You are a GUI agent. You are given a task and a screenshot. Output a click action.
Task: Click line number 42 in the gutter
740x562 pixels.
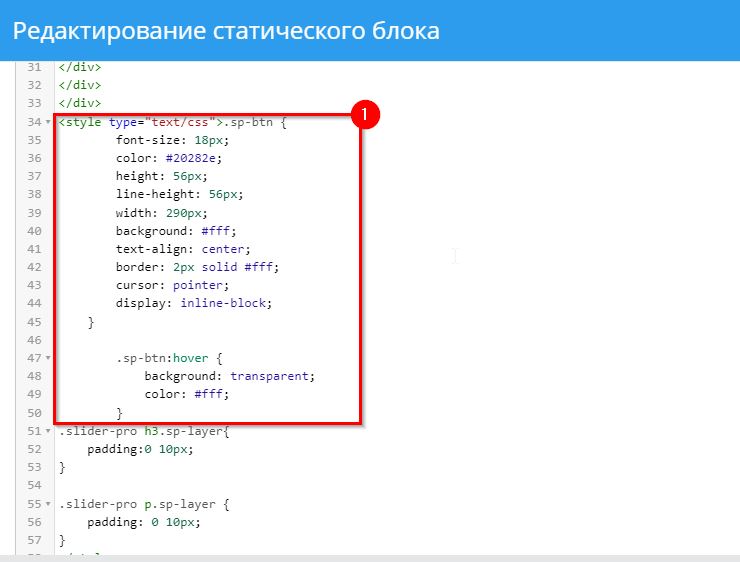click(x=34, y=267)
